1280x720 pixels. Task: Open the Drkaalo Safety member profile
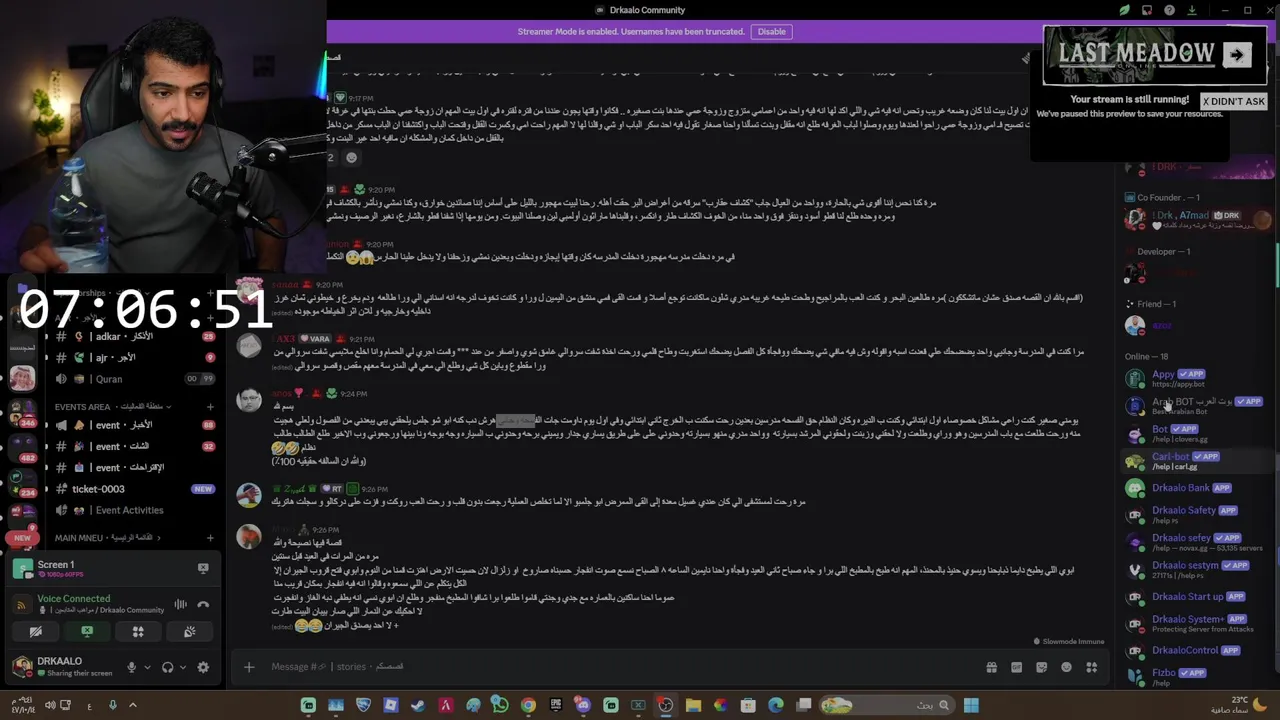[1195, 515]
